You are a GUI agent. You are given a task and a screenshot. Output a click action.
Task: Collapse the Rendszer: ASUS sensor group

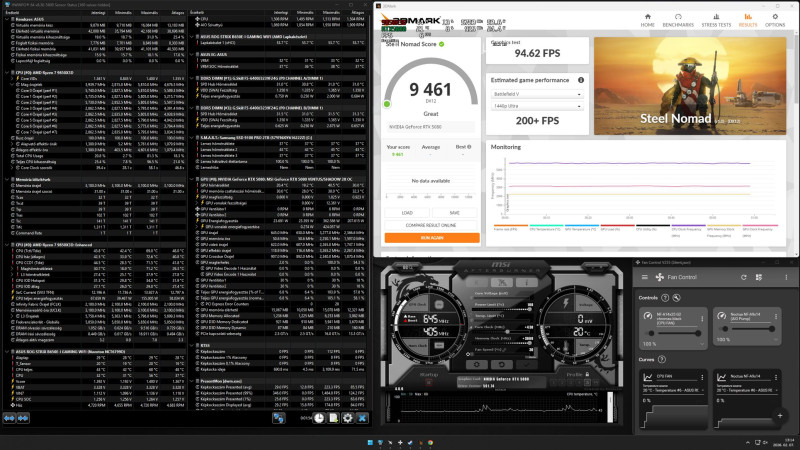7,19
